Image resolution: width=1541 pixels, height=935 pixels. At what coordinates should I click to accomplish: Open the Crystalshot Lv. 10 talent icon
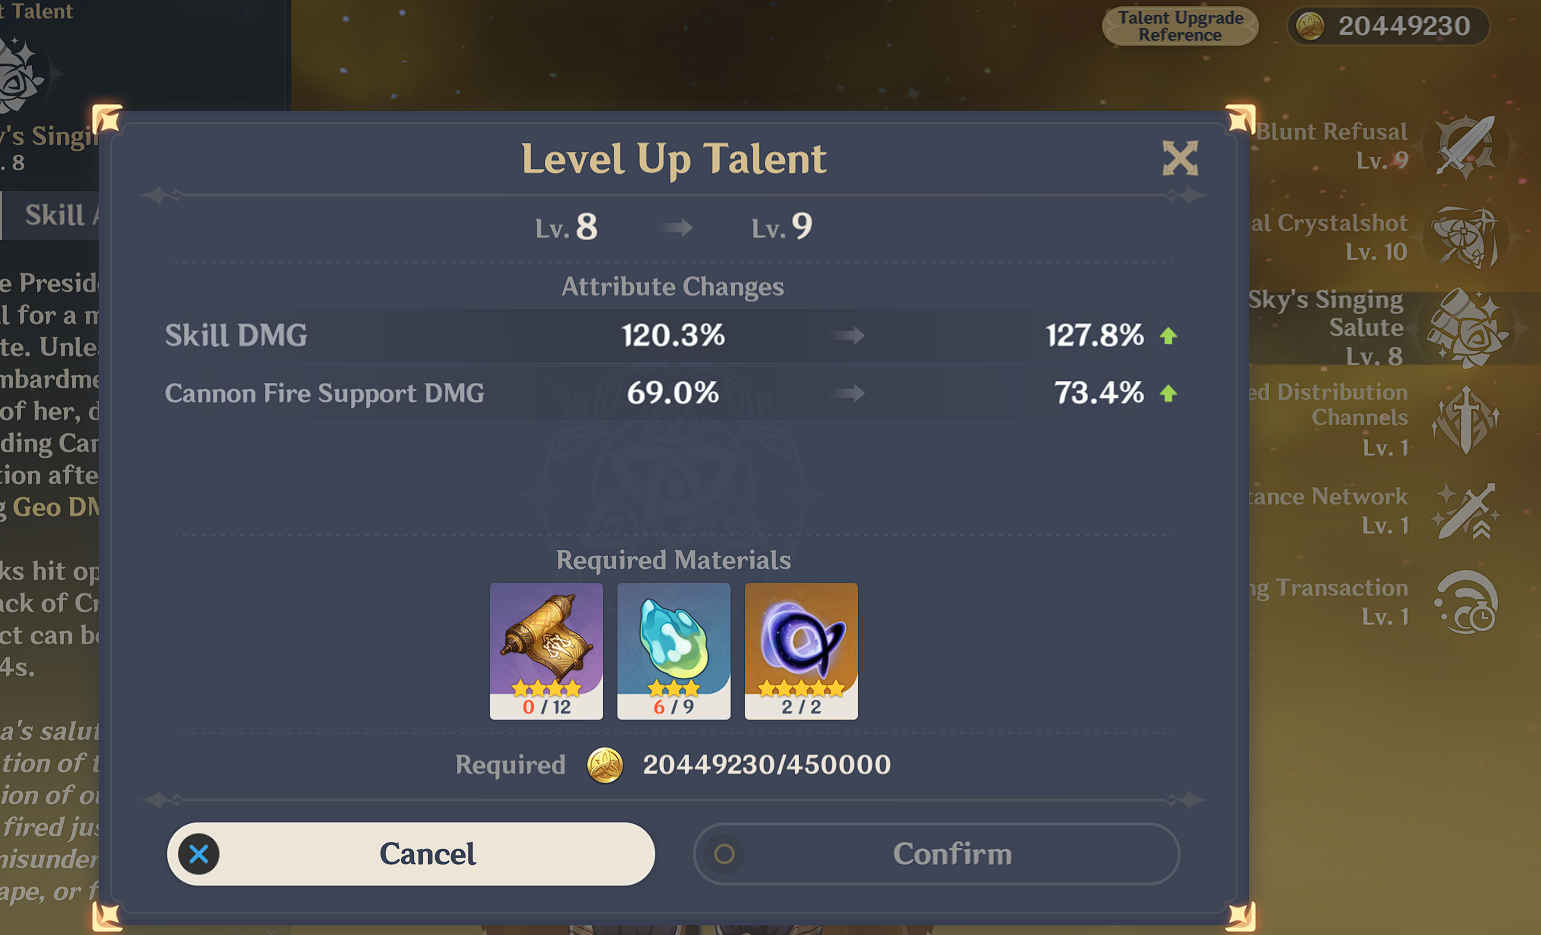coord(1466,237)
